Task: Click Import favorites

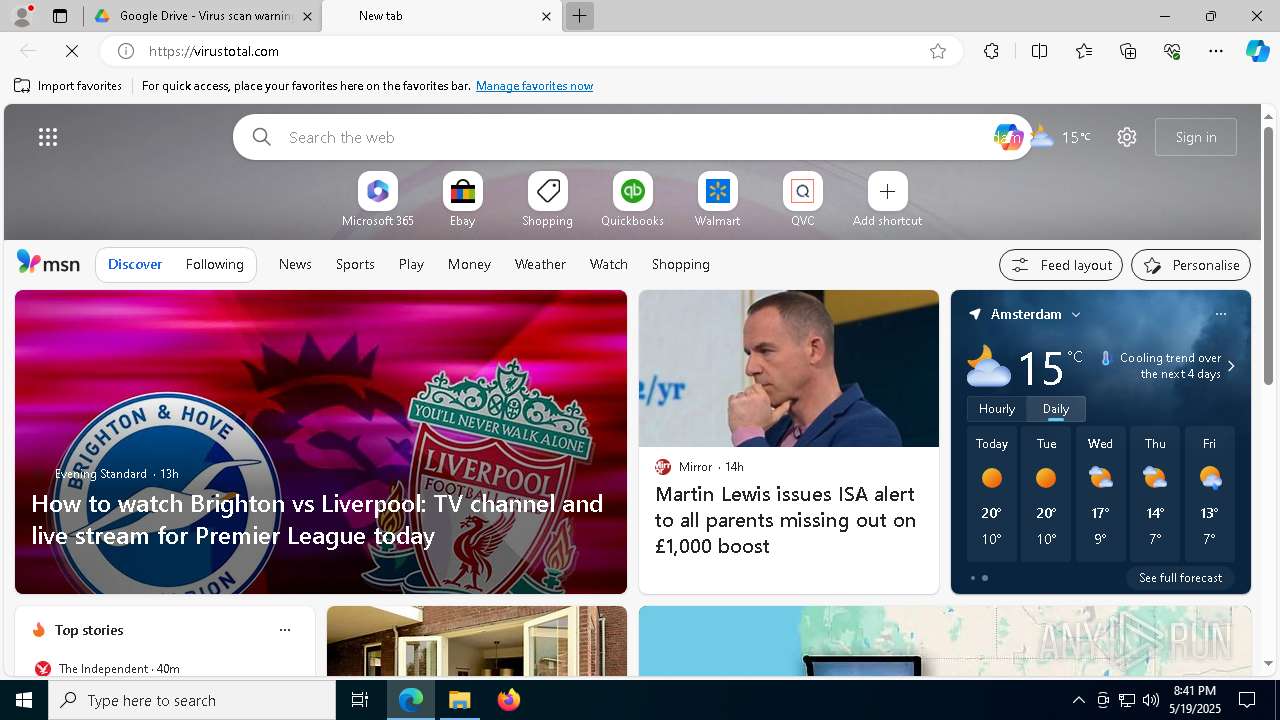Action: point(68,86)
